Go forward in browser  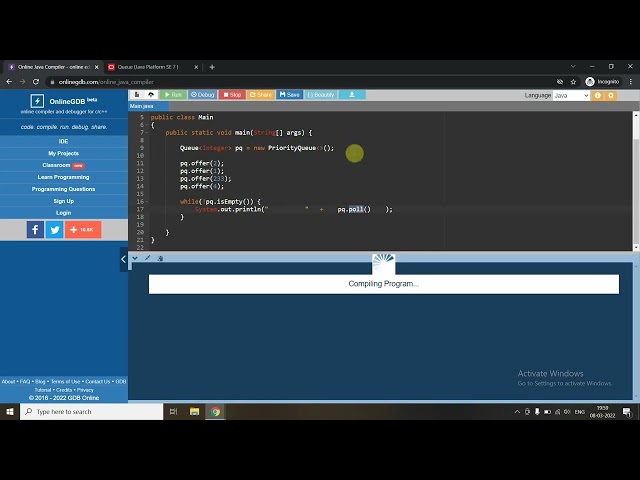(x=22, y=82)
